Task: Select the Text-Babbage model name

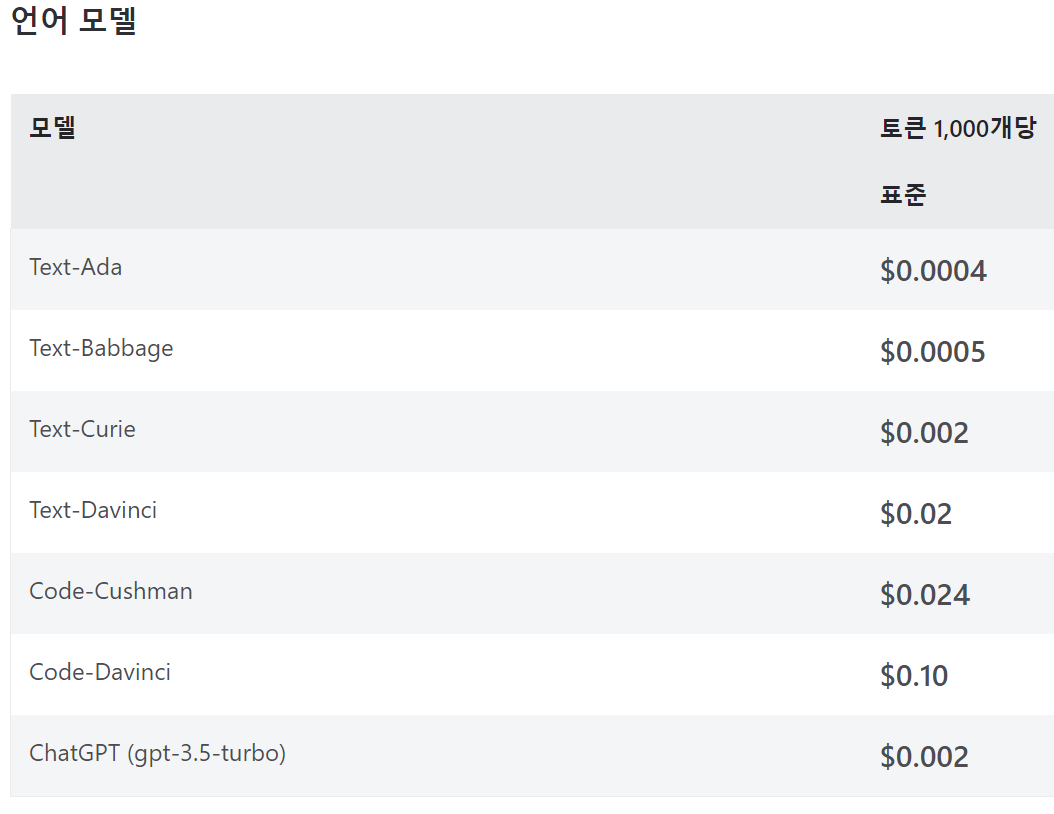Action: 101,348
